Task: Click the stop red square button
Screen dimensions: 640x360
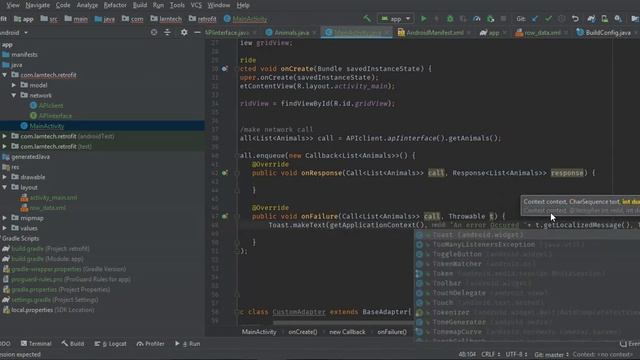Action: (x=503, y=19)
